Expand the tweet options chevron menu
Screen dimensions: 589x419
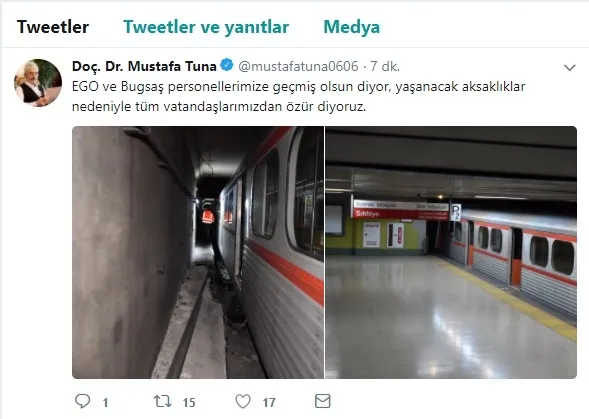[x=570, y=68]
